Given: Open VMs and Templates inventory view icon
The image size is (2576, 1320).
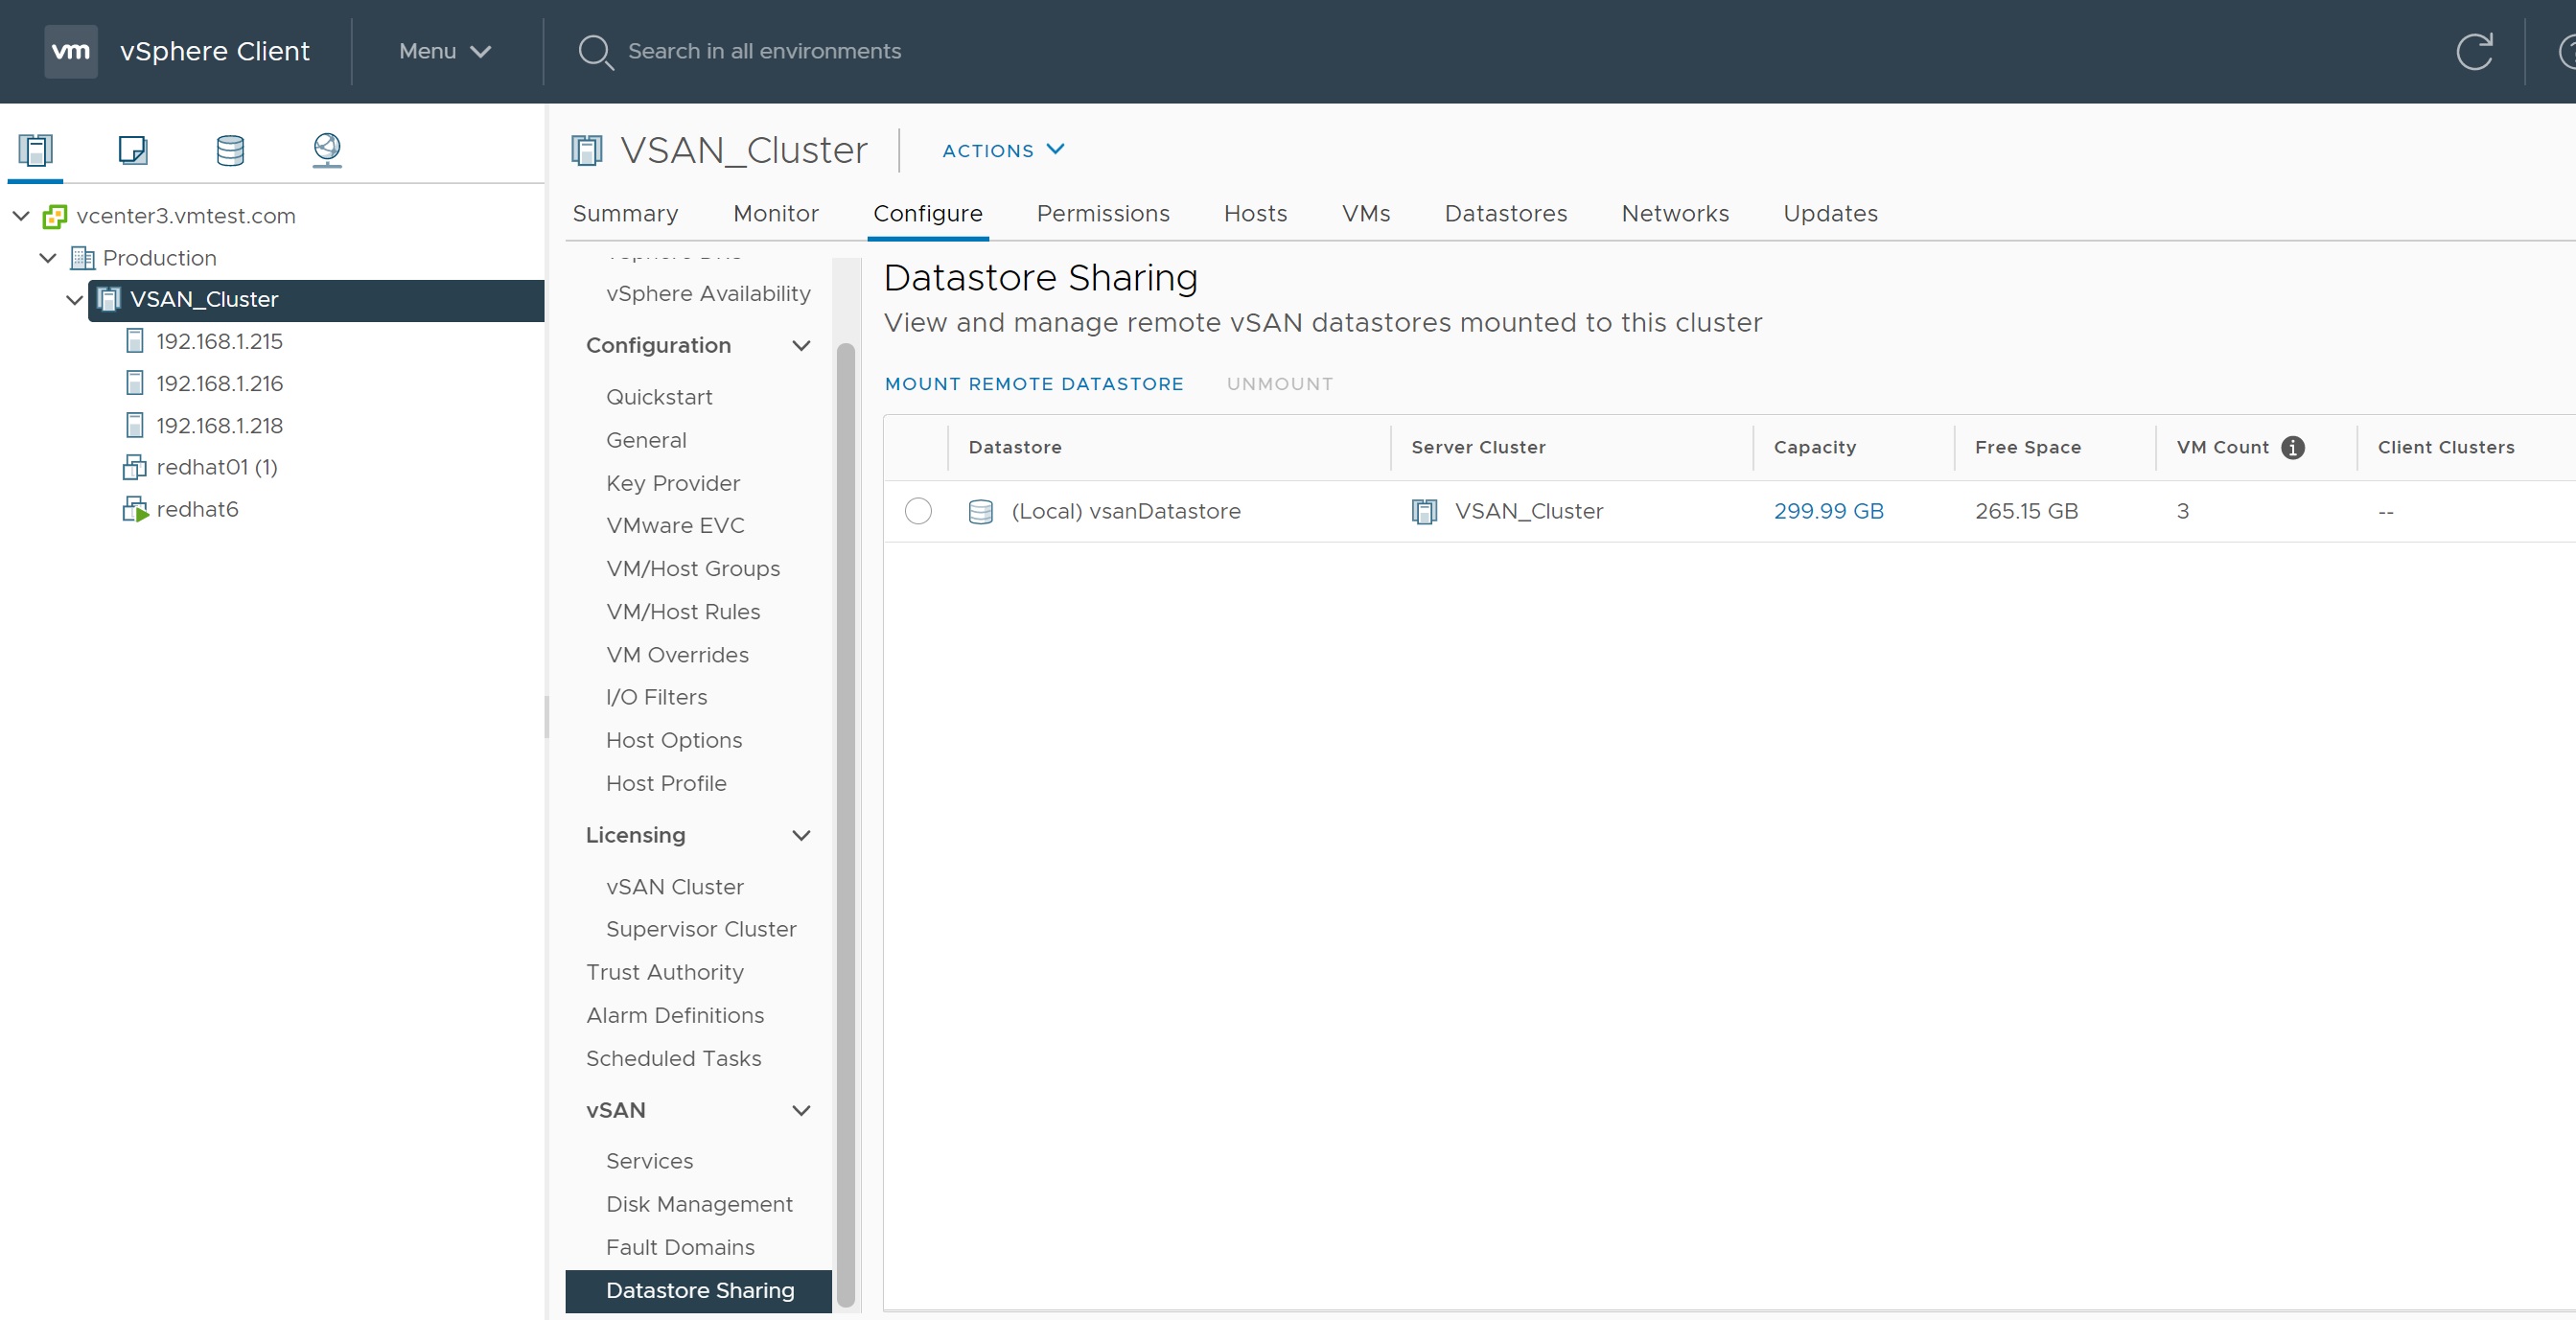Looking at the screenshot, I should [132, 150].
